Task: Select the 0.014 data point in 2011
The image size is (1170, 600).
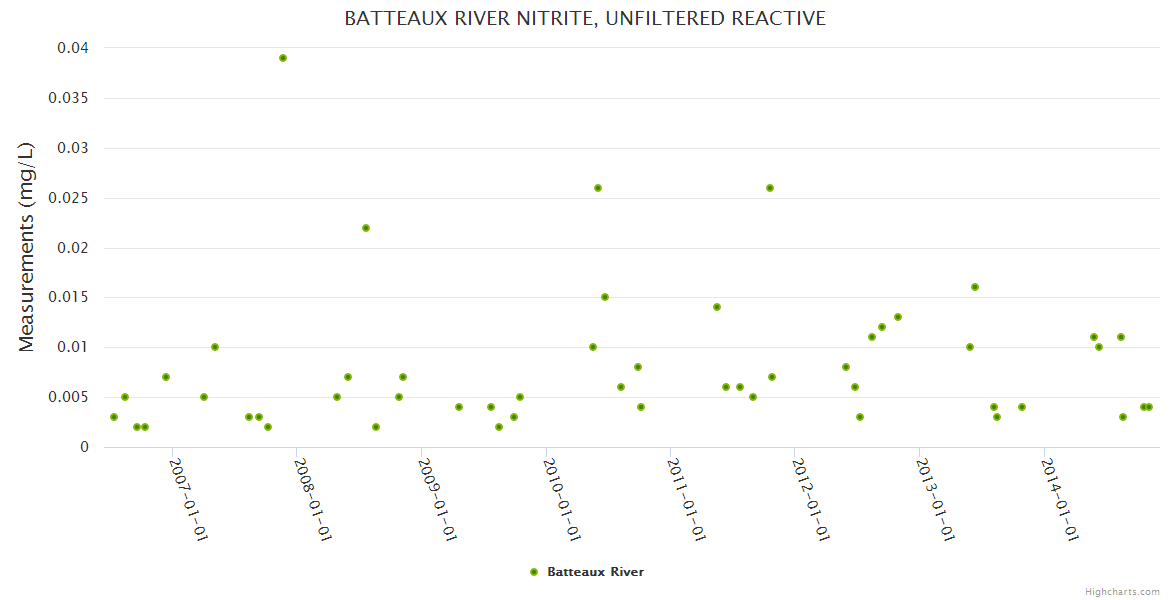Action: point(717,307)
